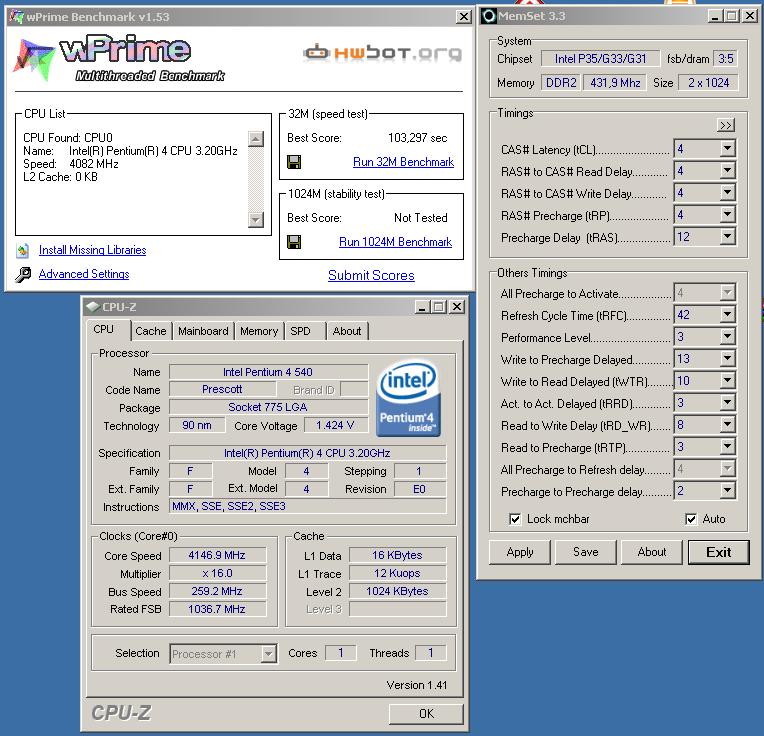Viewport: 764px width, 736px height.
Task: Click the Save button in MemSet
Action: point(586,552)
